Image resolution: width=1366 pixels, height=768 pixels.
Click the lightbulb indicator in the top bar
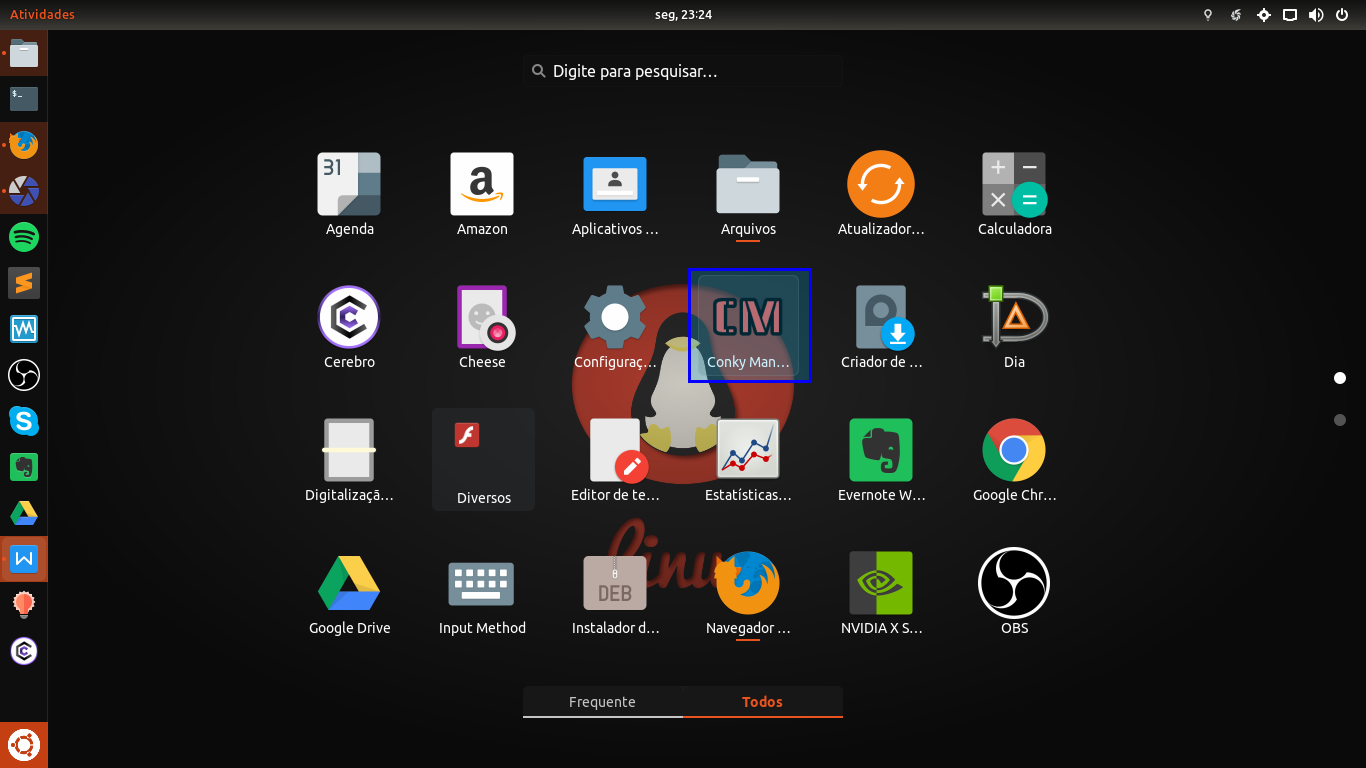click(x=1208, y=15)
